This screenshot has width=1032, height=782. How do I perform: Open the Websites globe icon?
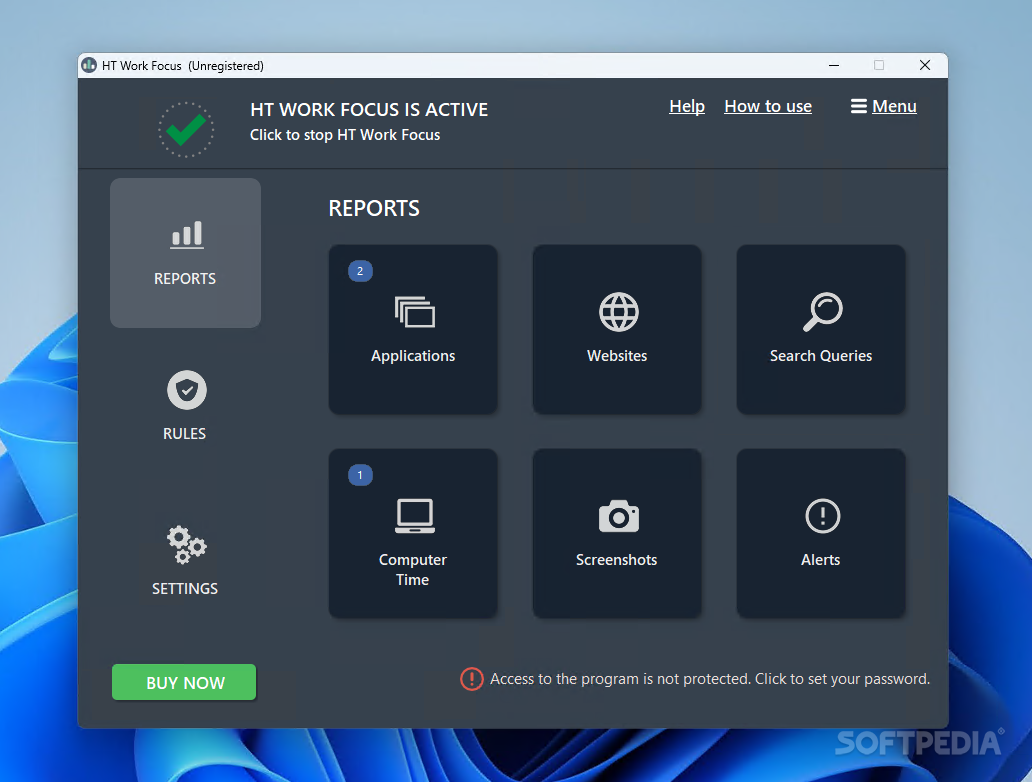619,312
